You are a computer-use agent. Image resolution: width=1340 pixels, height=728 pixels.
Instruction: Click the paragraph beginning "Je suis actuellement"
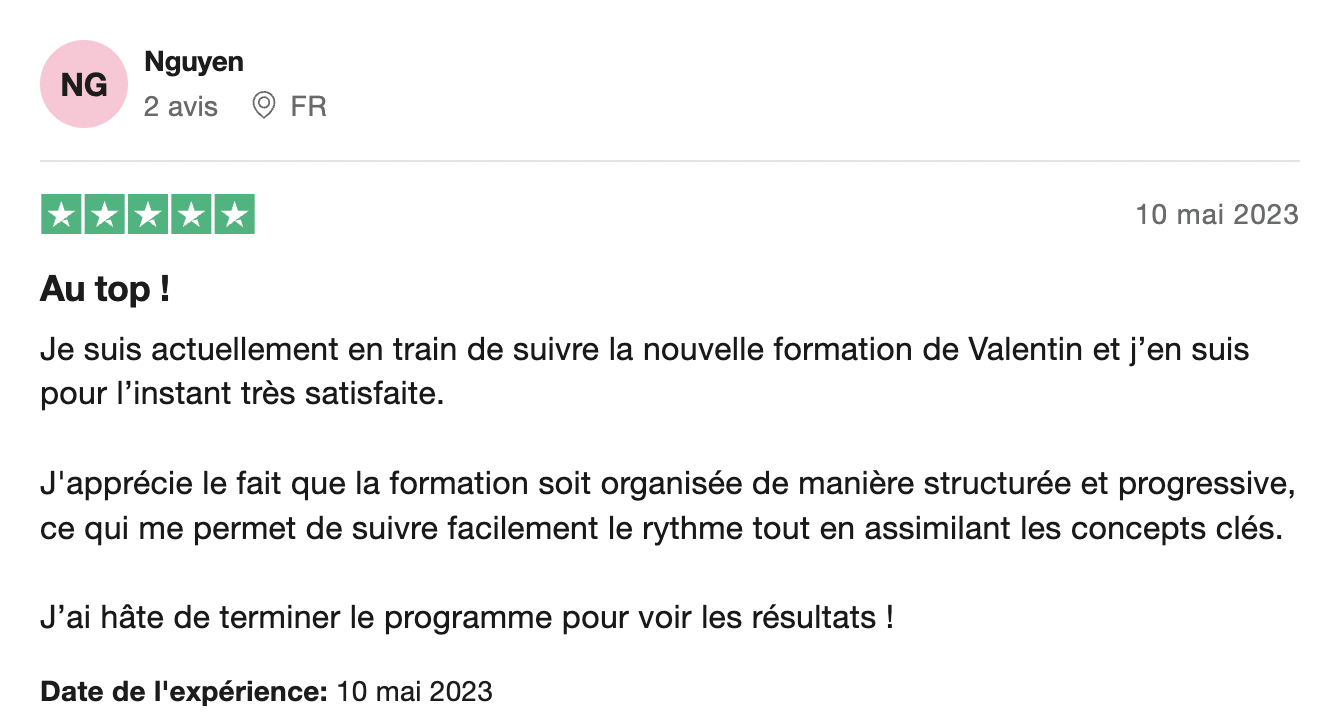[644, 371]
